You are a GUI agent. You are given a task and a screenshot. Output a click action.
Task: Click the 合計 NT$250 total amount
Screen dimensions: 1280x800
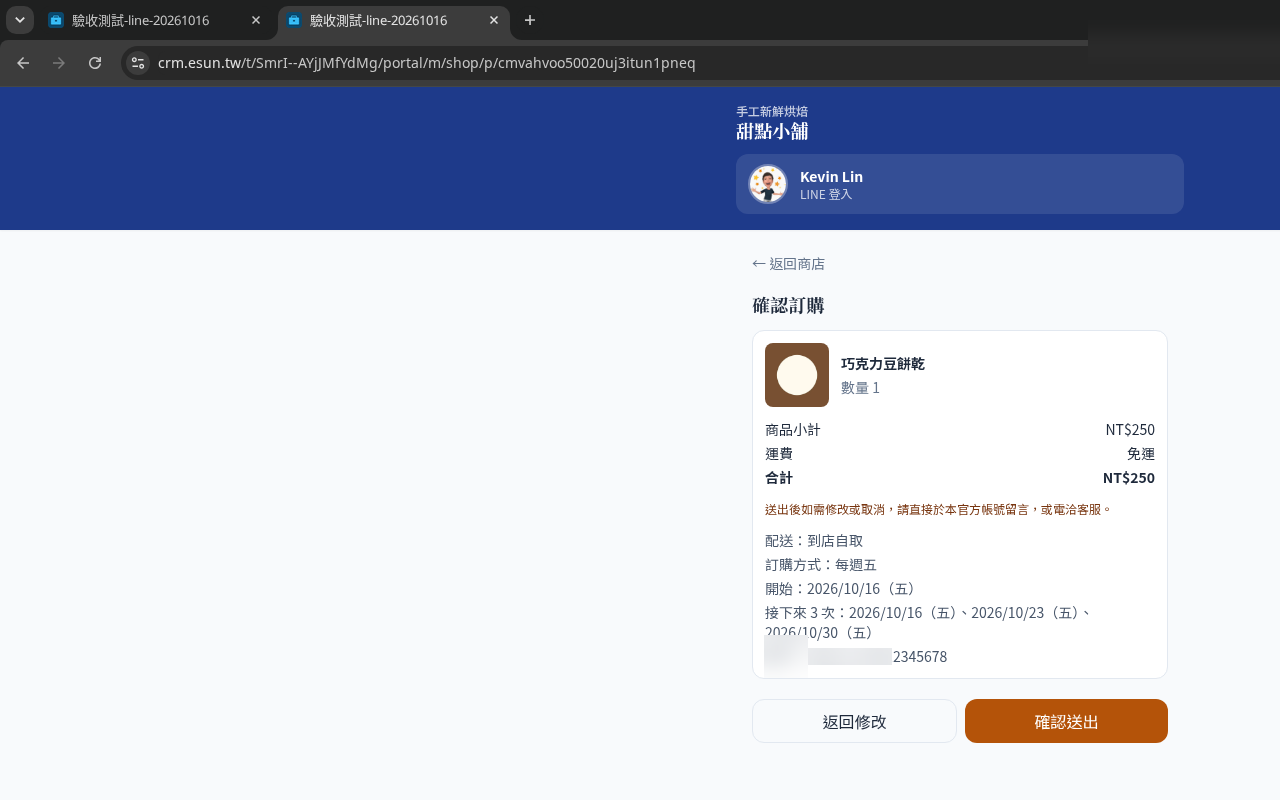point(1129,478)
